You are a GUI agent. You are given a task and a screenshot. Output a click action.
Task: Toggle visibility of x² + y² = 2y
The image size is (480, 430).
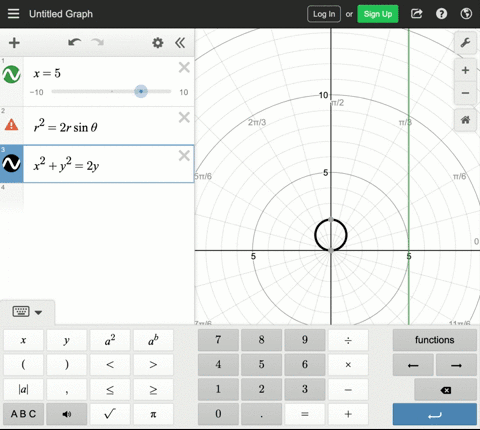(x=12, y=163)
